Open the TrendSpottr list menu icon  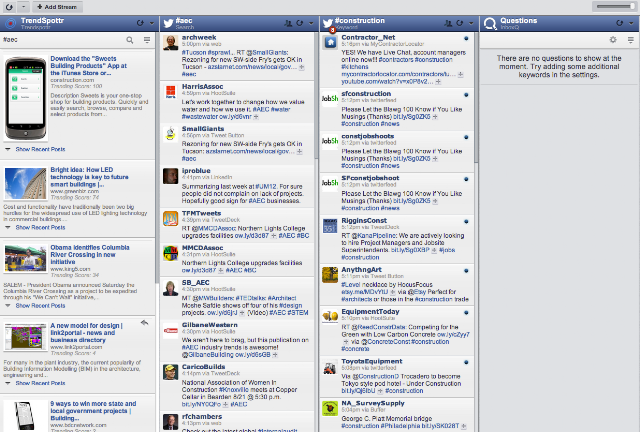point(147,40)
